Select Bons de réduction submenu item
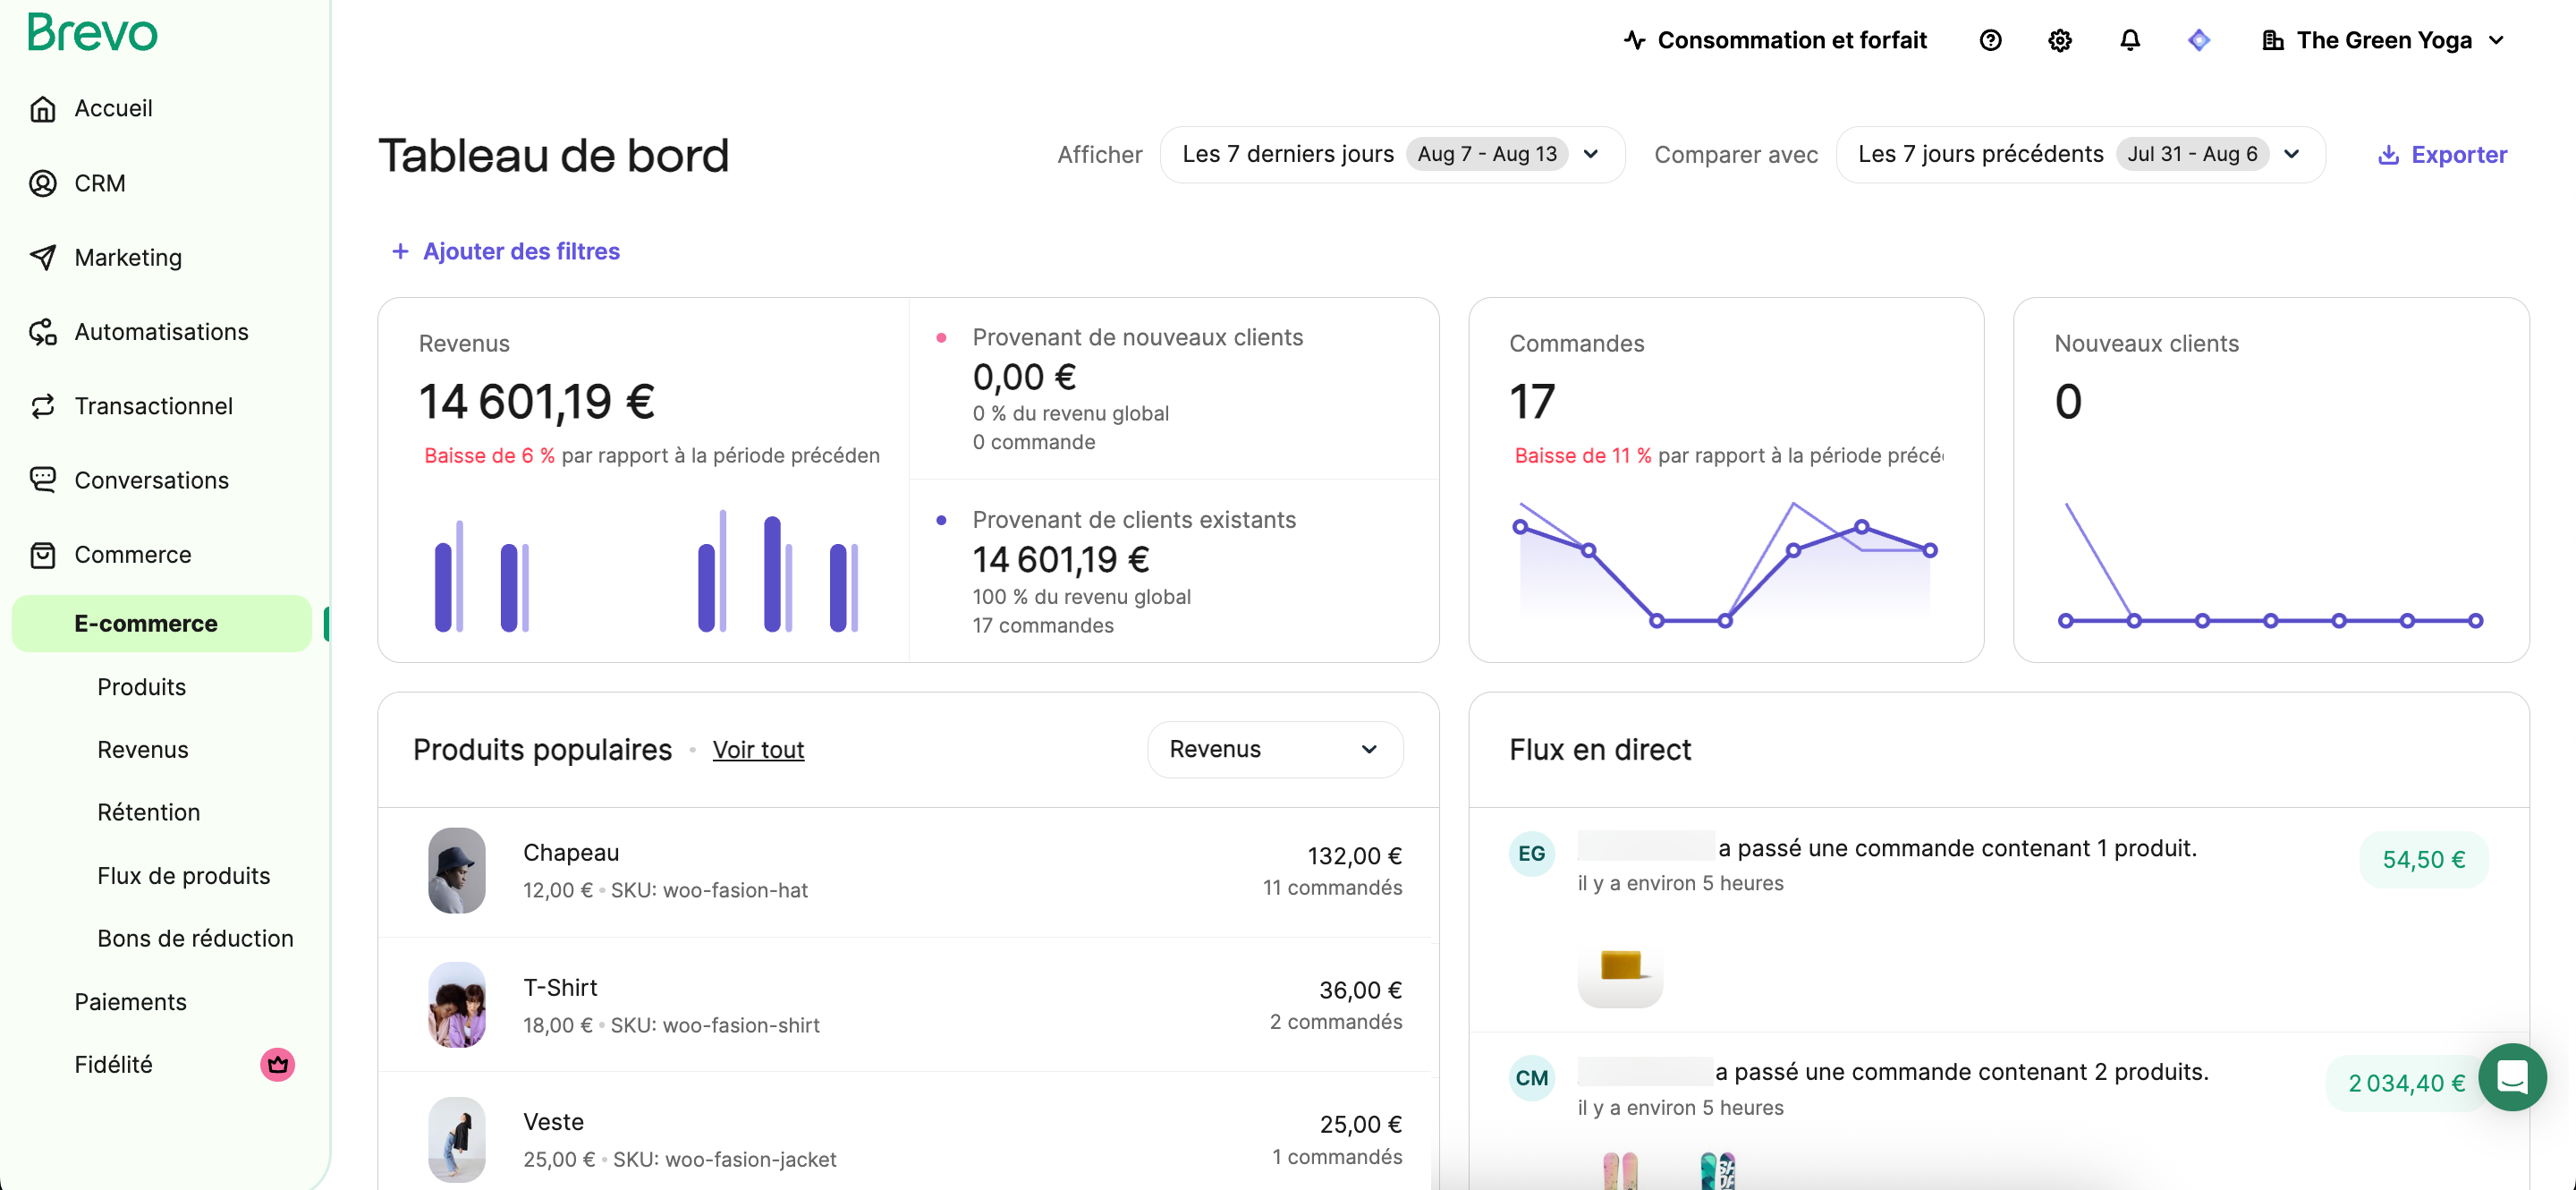The image size is (2576, 1190). 195,938
